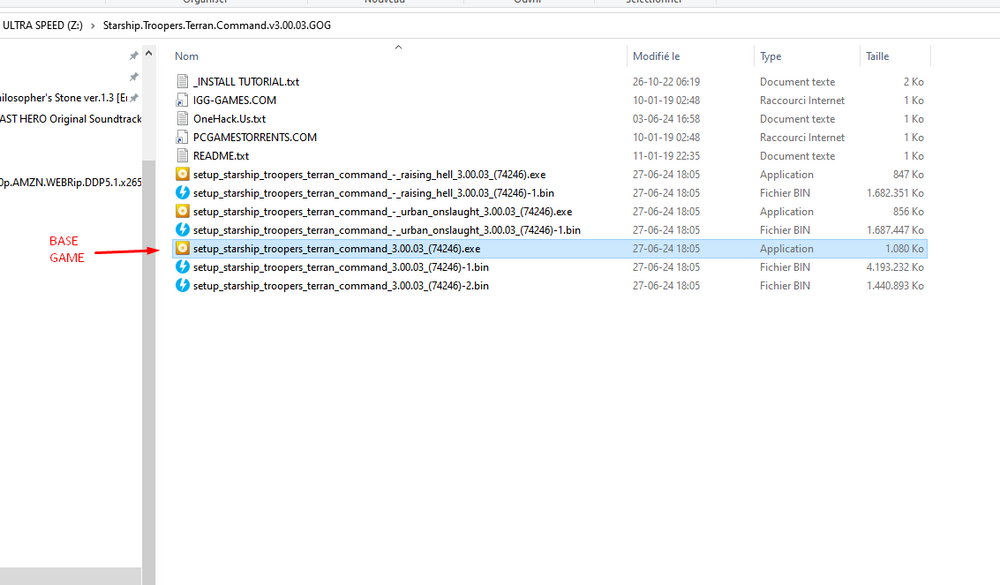This screenshot has width=1000, height=585.
Task: Click the urban_onslaught -1.bin file icon
Action: pyautogui.click(x=182, y=230)
